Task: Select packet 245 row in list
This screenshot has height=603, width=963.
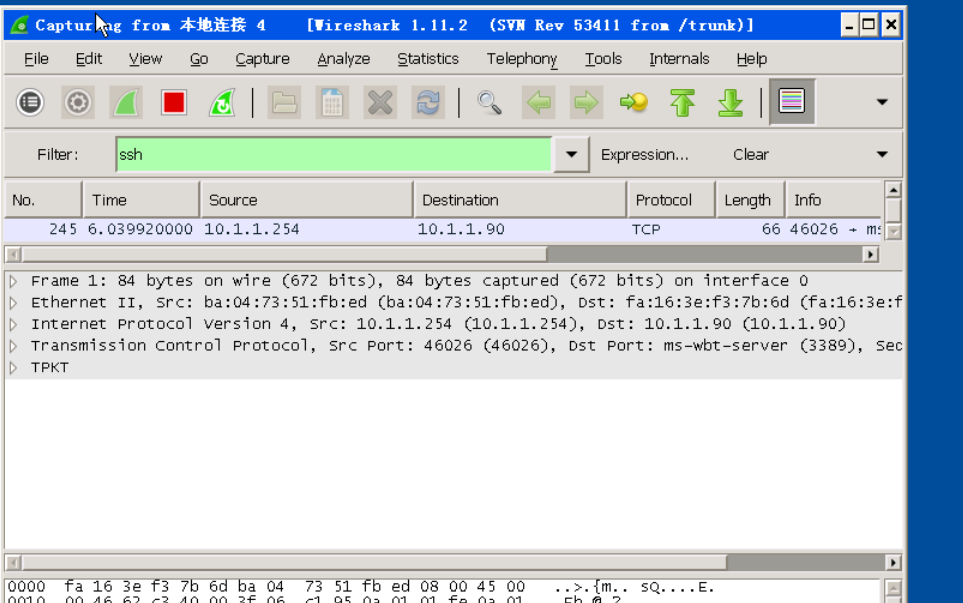Action: tap(442, 230)
